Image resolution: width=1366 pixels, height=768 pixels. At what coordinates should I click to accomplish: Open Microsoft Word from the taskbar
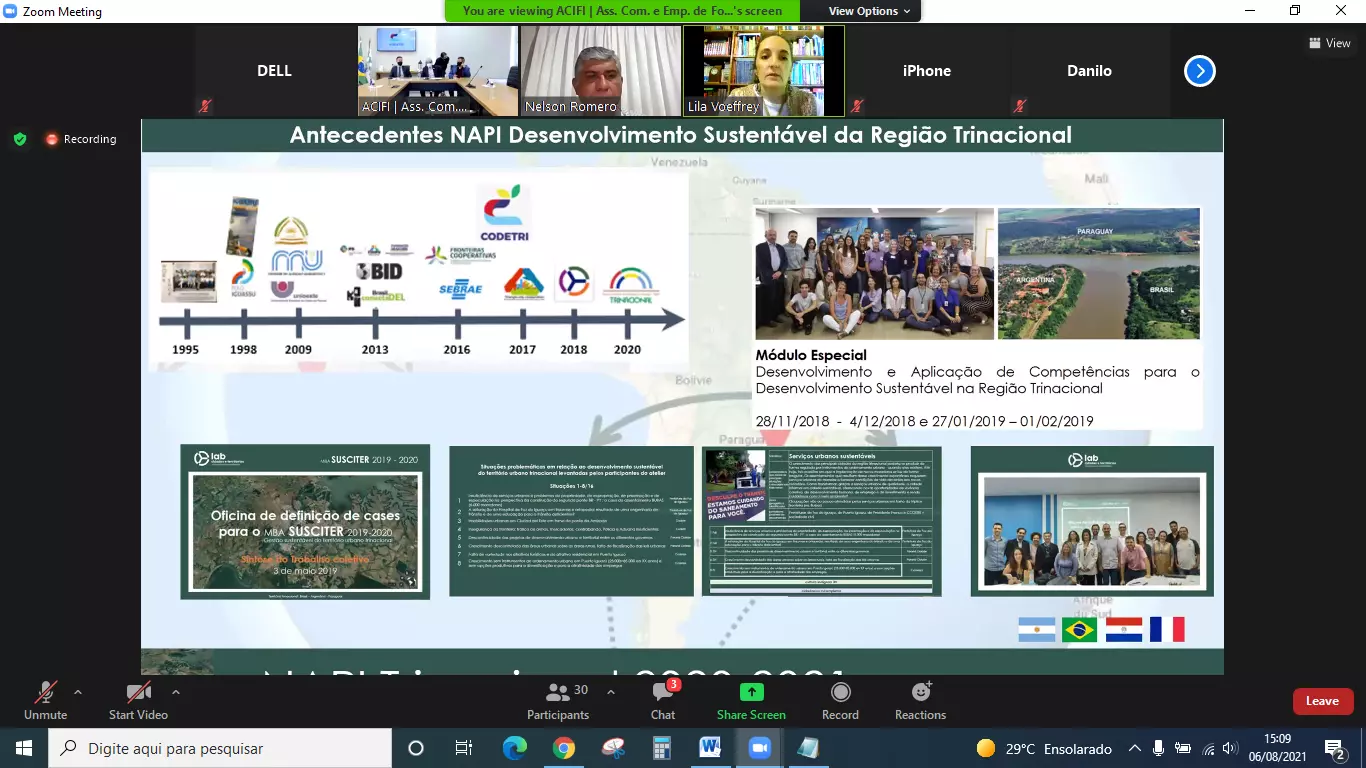pos(710,748)
